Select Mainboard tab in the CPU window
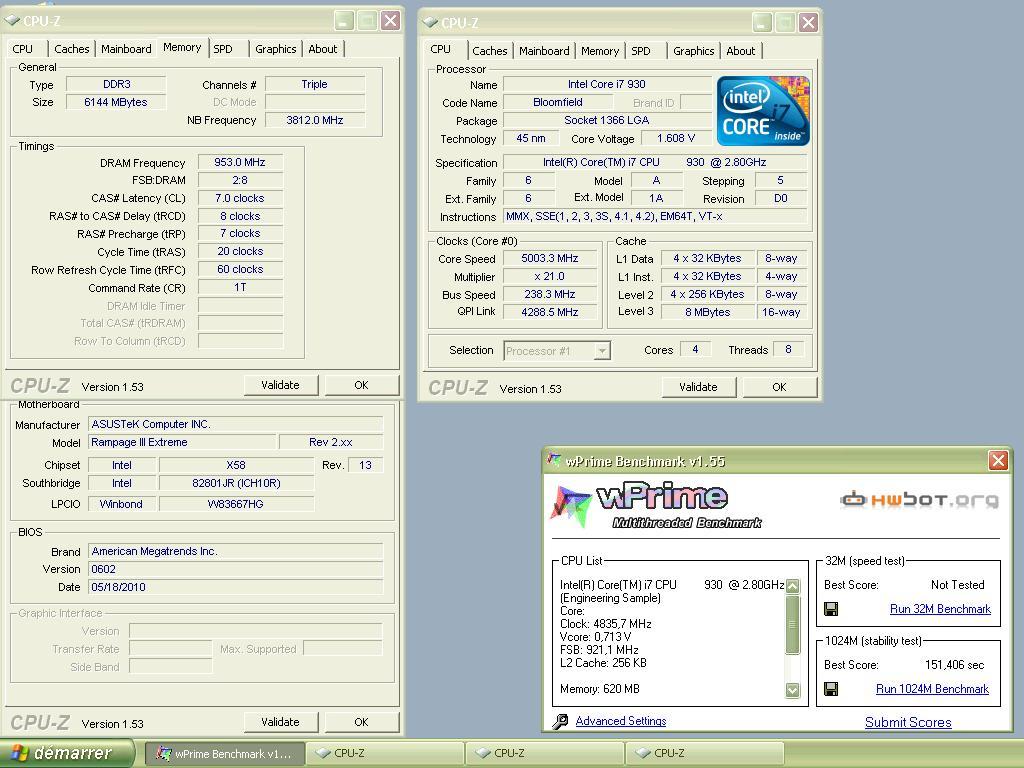 click(x=544, y=51)
